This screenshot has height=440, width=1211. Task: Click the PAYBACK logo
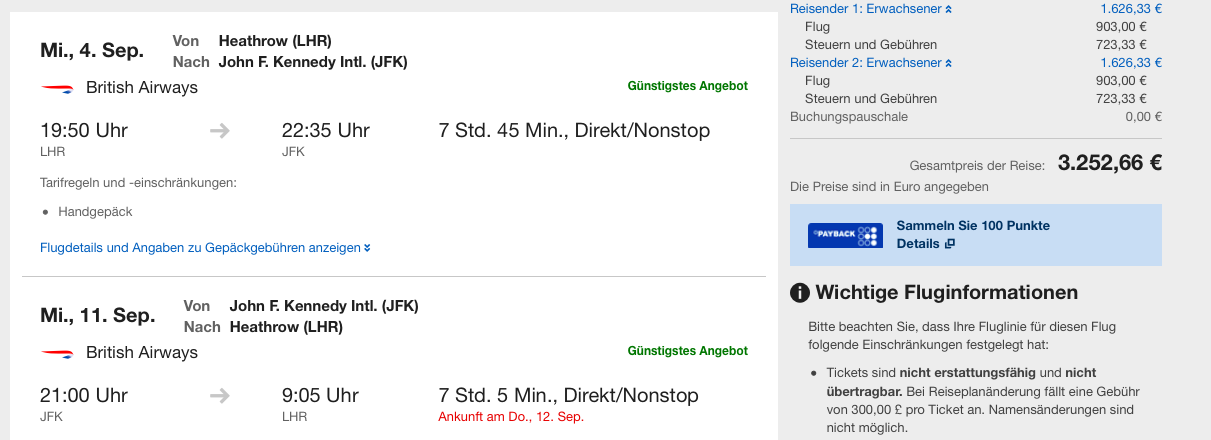pos(845,235)
